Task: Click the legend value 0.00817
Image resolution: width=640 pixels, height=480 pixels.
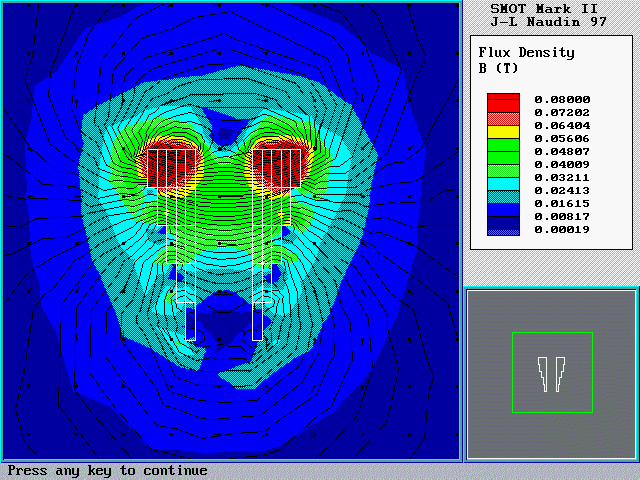Action: [562, 217]
